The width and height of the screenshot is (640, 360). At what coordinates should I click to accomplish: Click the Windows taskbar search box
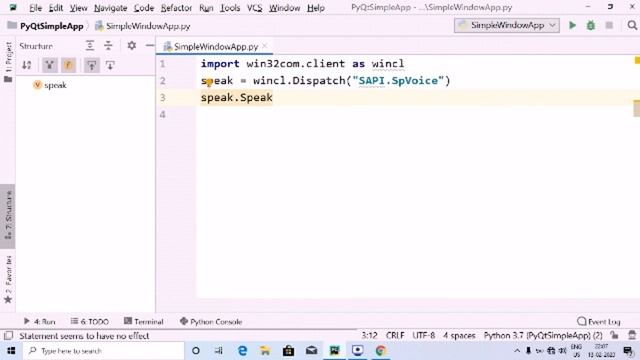coord(104,351)
